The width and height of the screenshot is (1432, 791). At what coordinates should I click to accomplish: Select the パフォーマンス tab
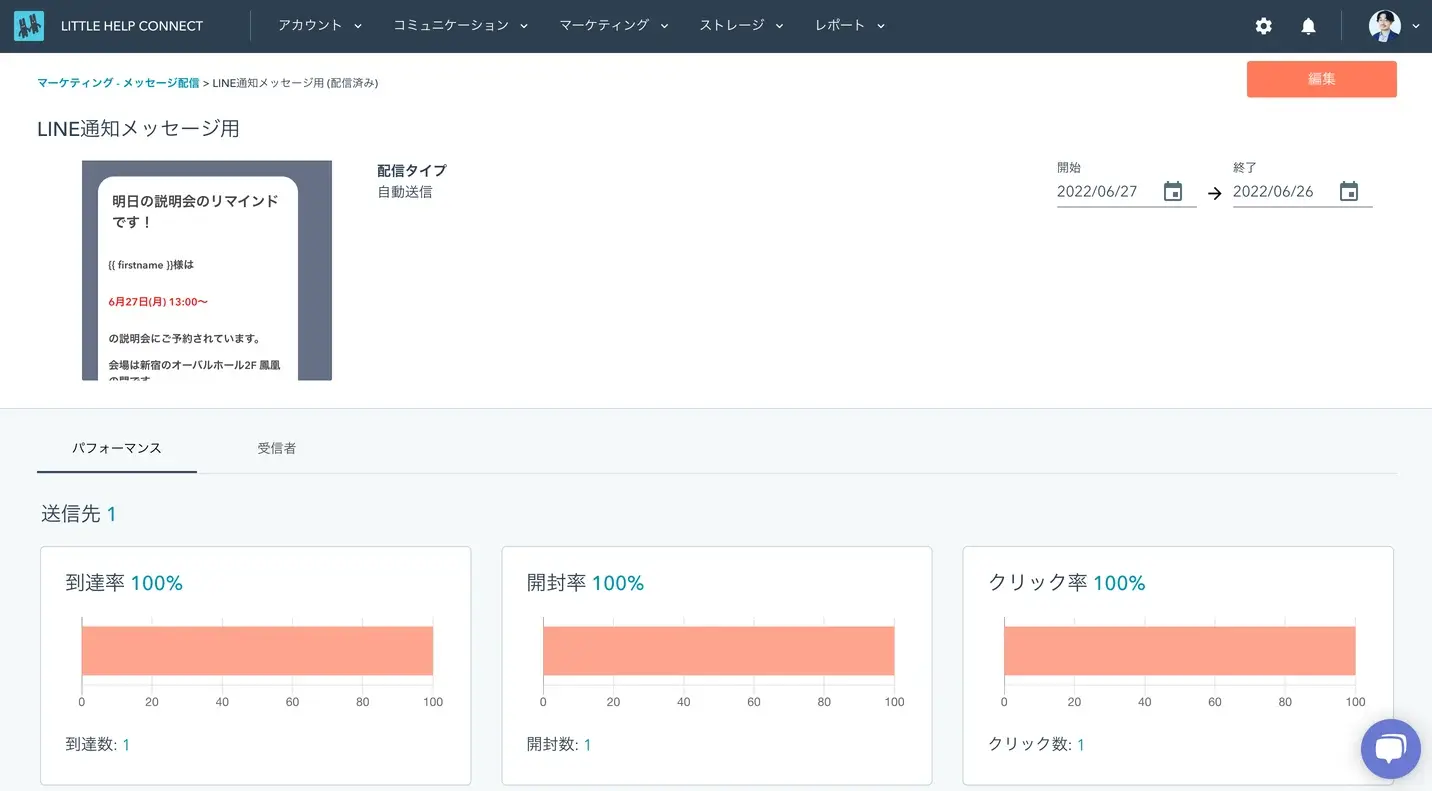click(x=117, y=449)
